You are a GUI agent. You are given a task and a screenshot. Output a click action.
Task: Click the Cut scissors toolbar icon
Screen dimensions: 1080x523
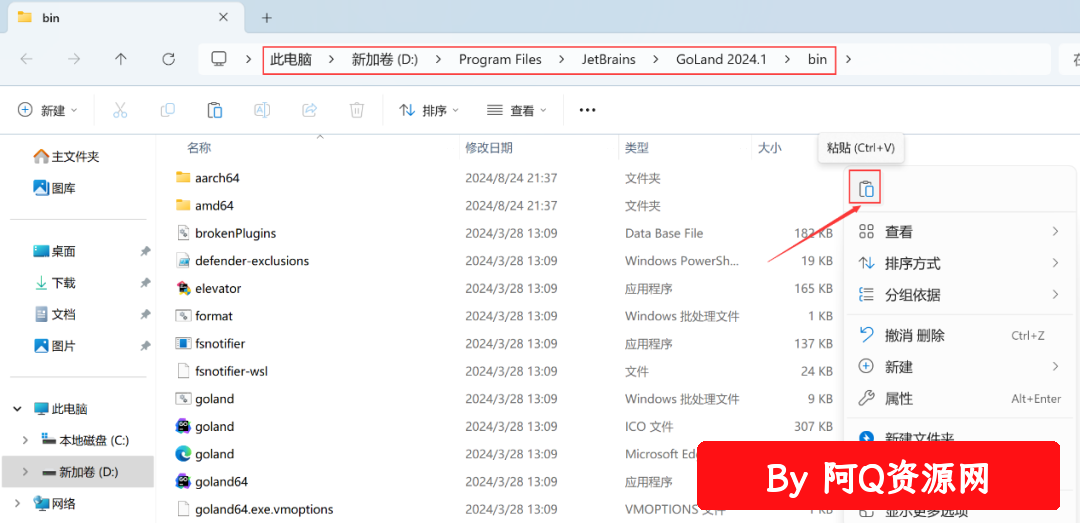pyautogui.click(x=120, y=110)
